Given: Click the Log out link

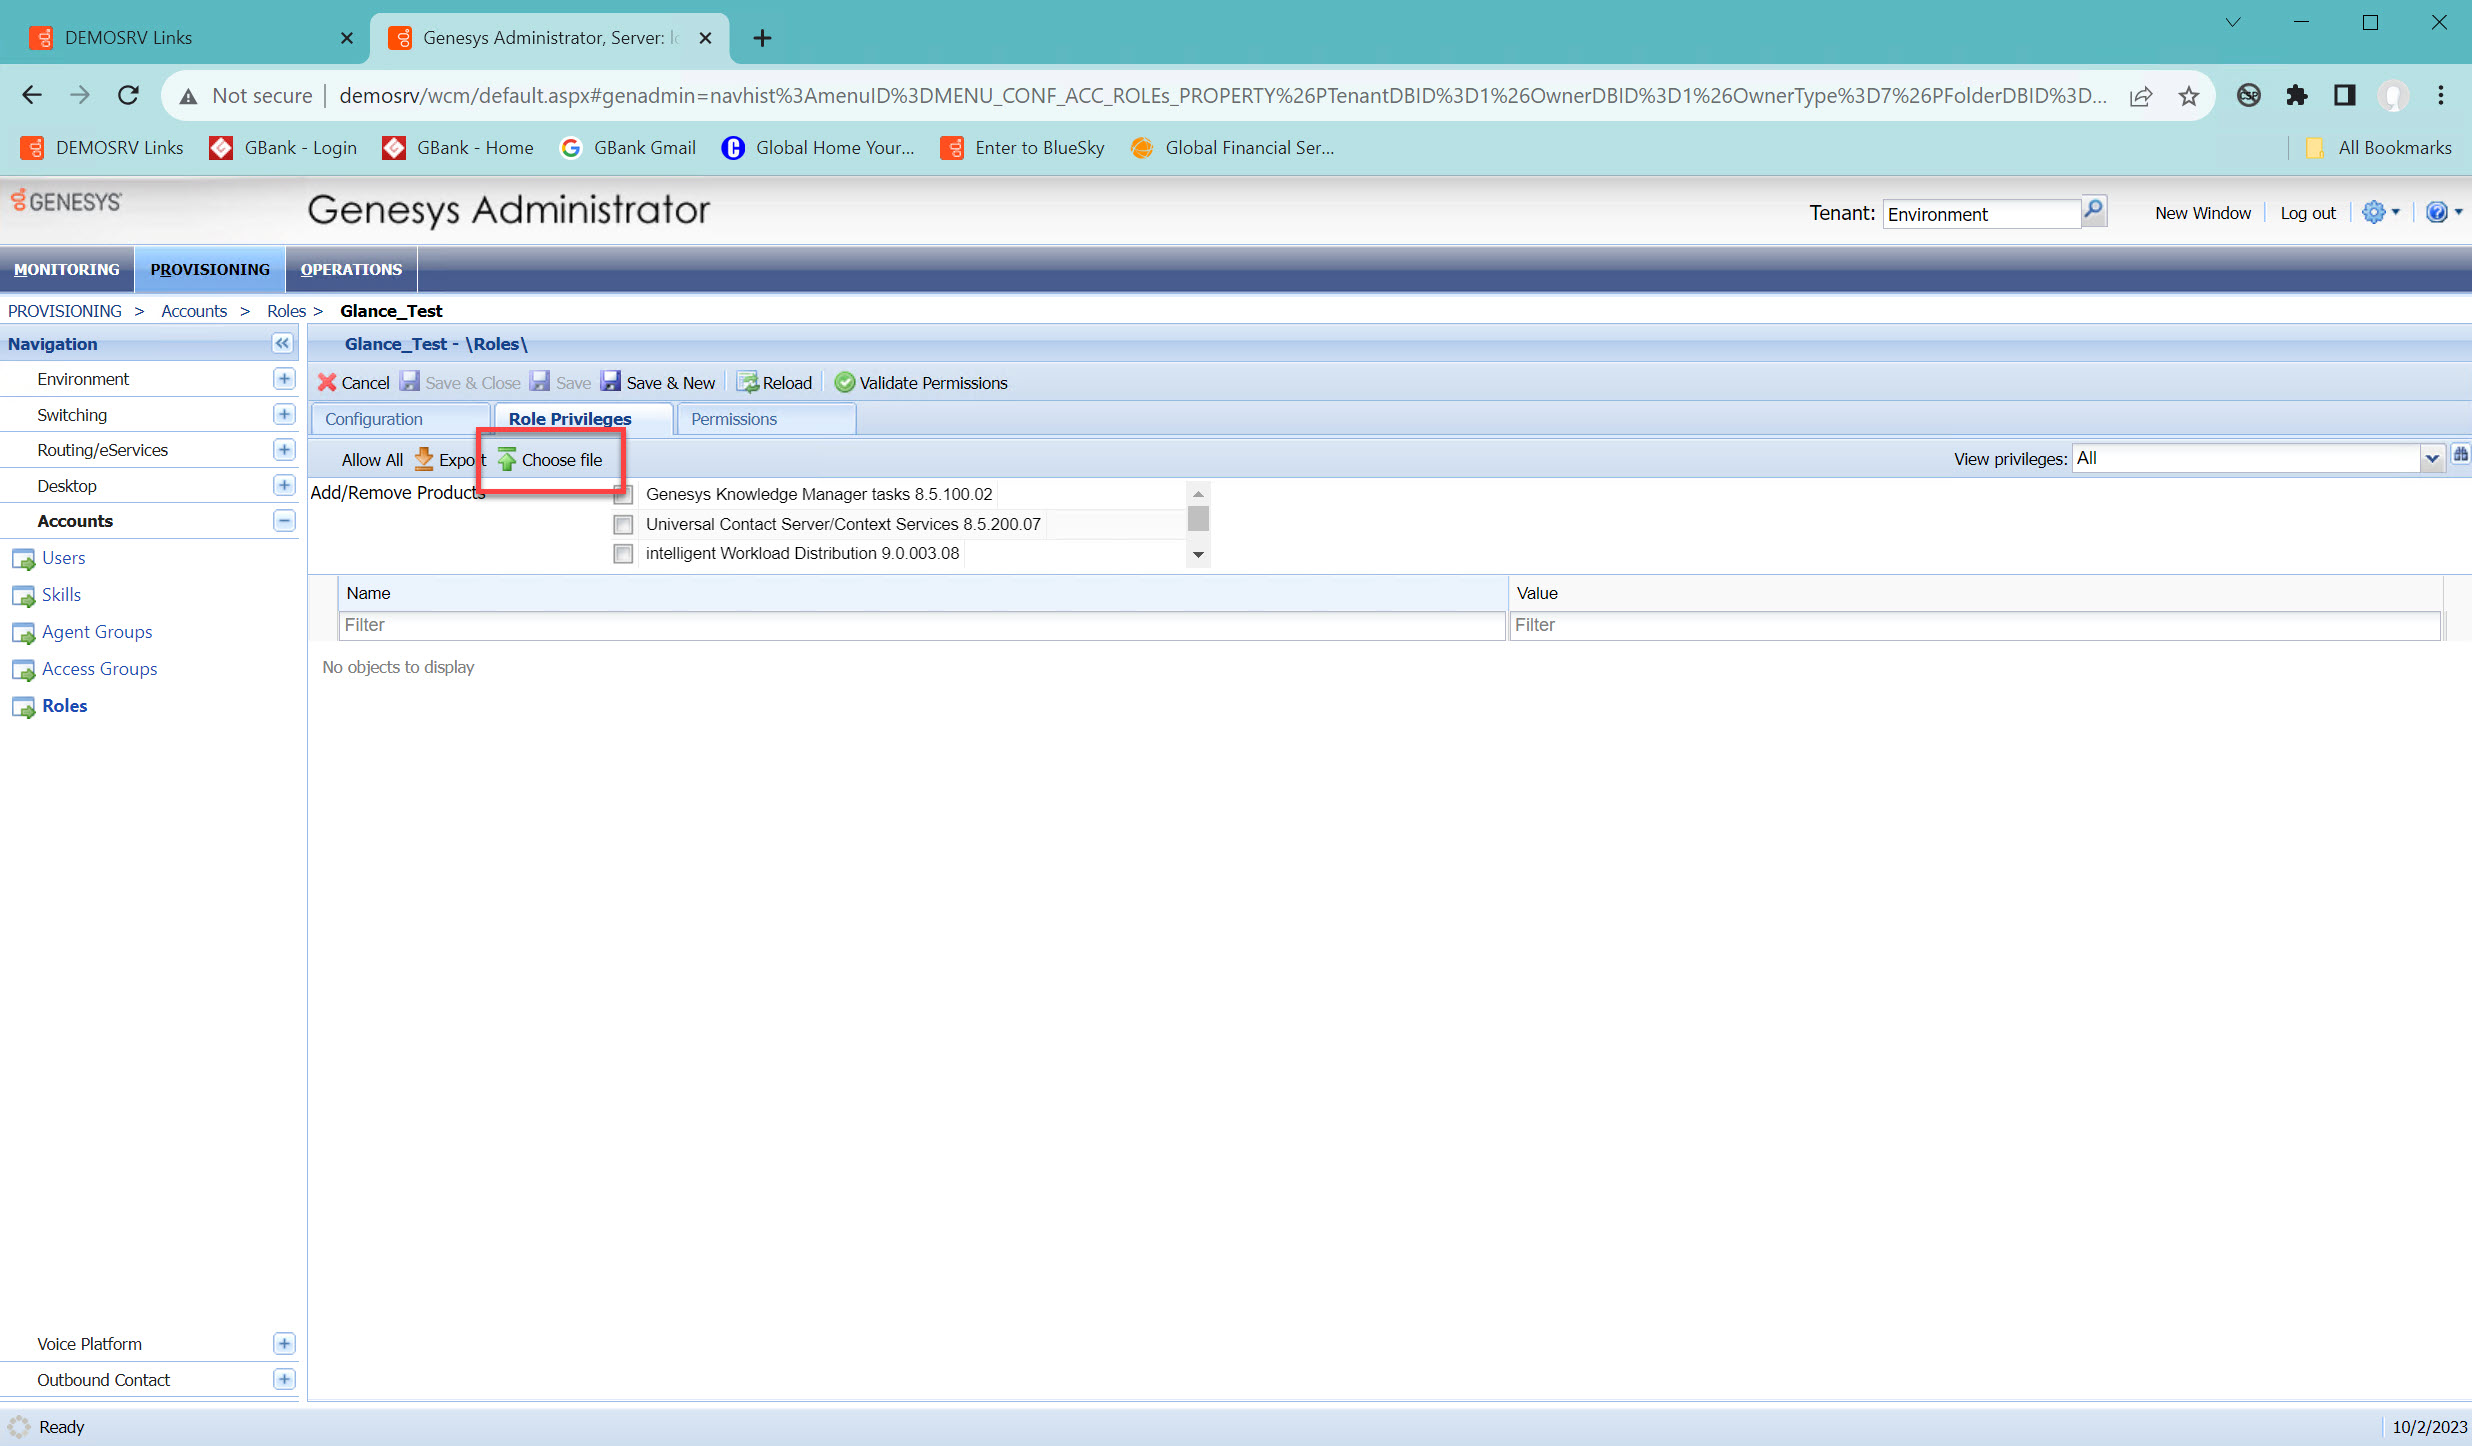Looking at the screenshot, I should click(x=2308, y=213).
